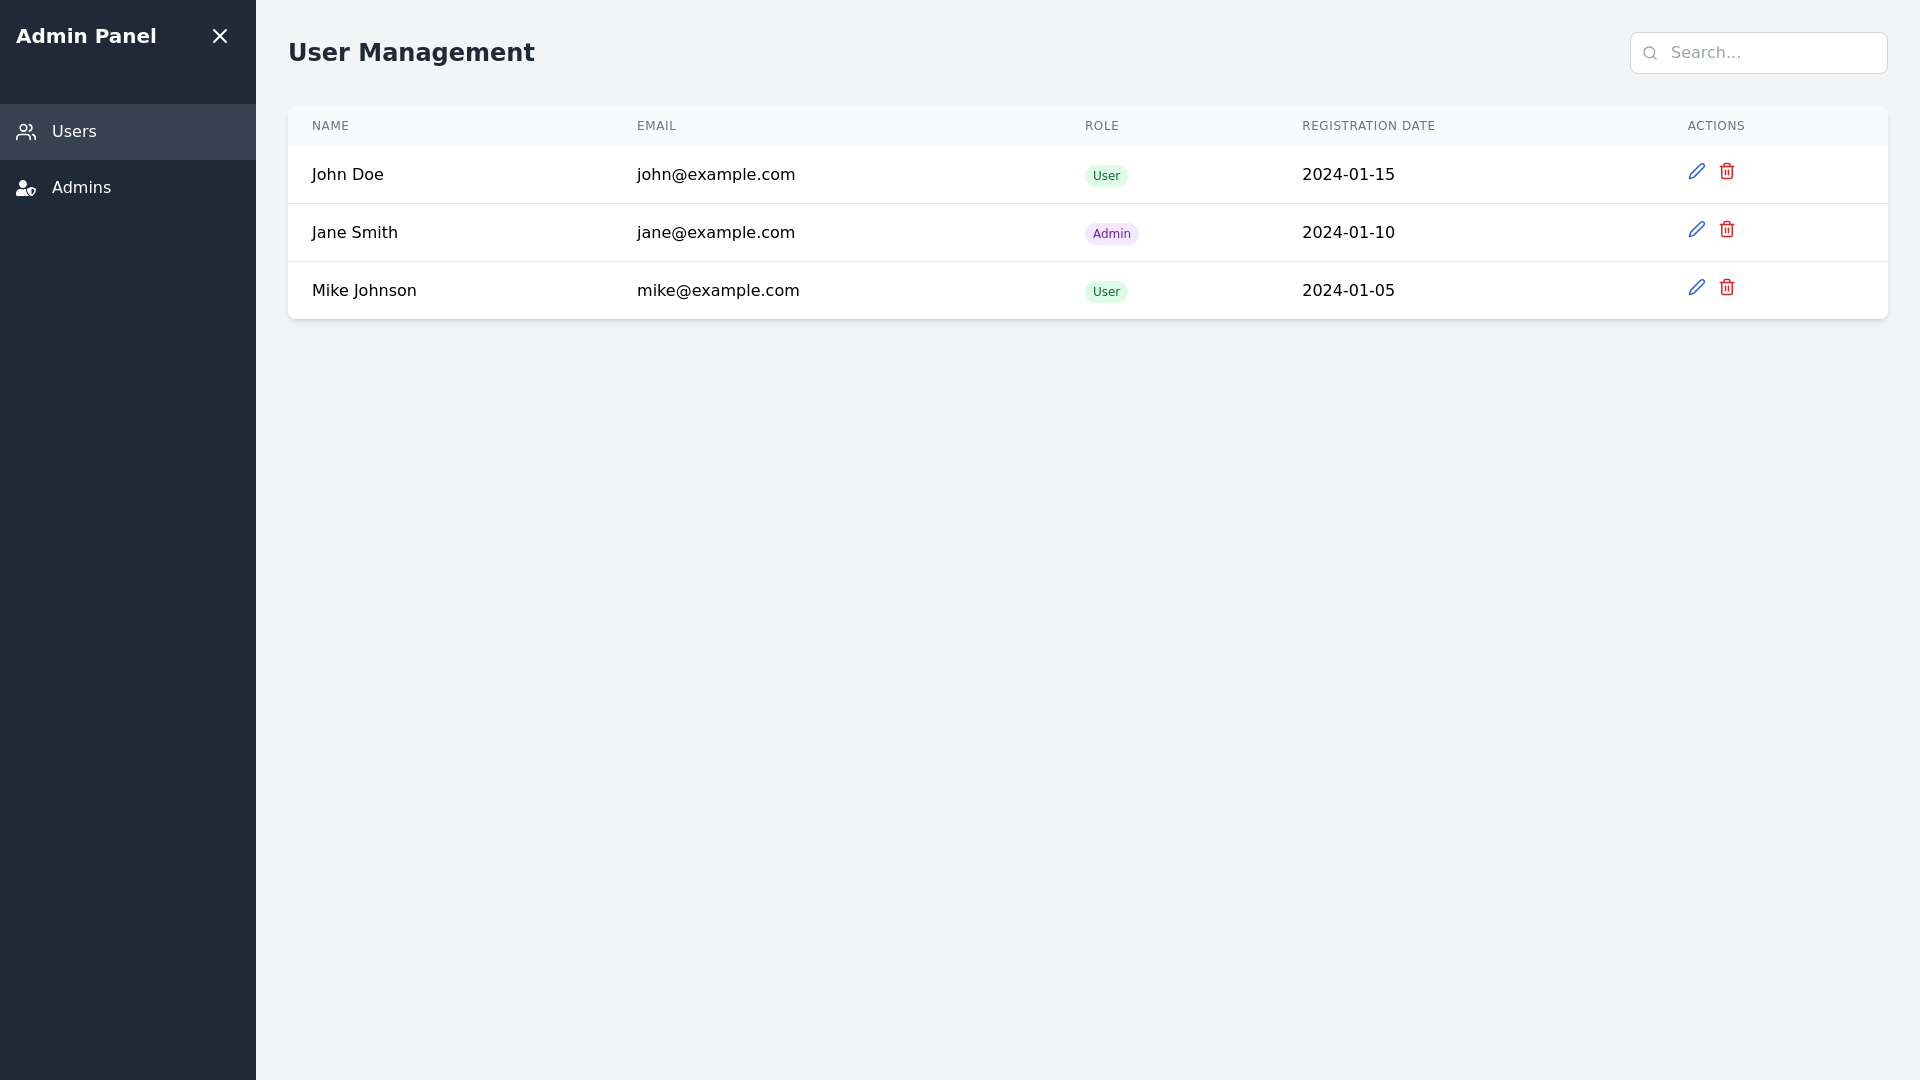Click the delete trash icon for Mike Johnson
1920x1080 pixels.
click(1727, 287)
